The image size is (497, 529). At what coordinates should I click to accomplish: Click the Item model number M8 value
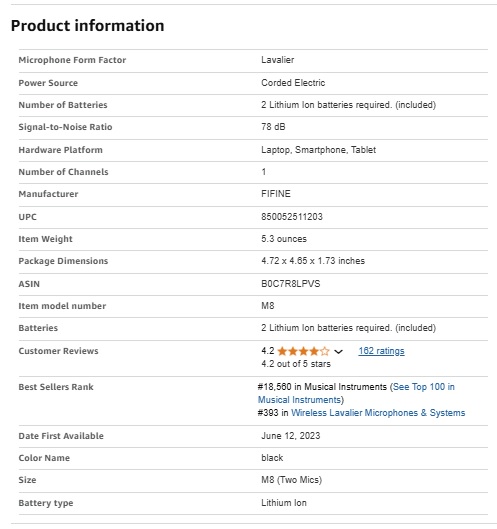(x=268, y=306)
